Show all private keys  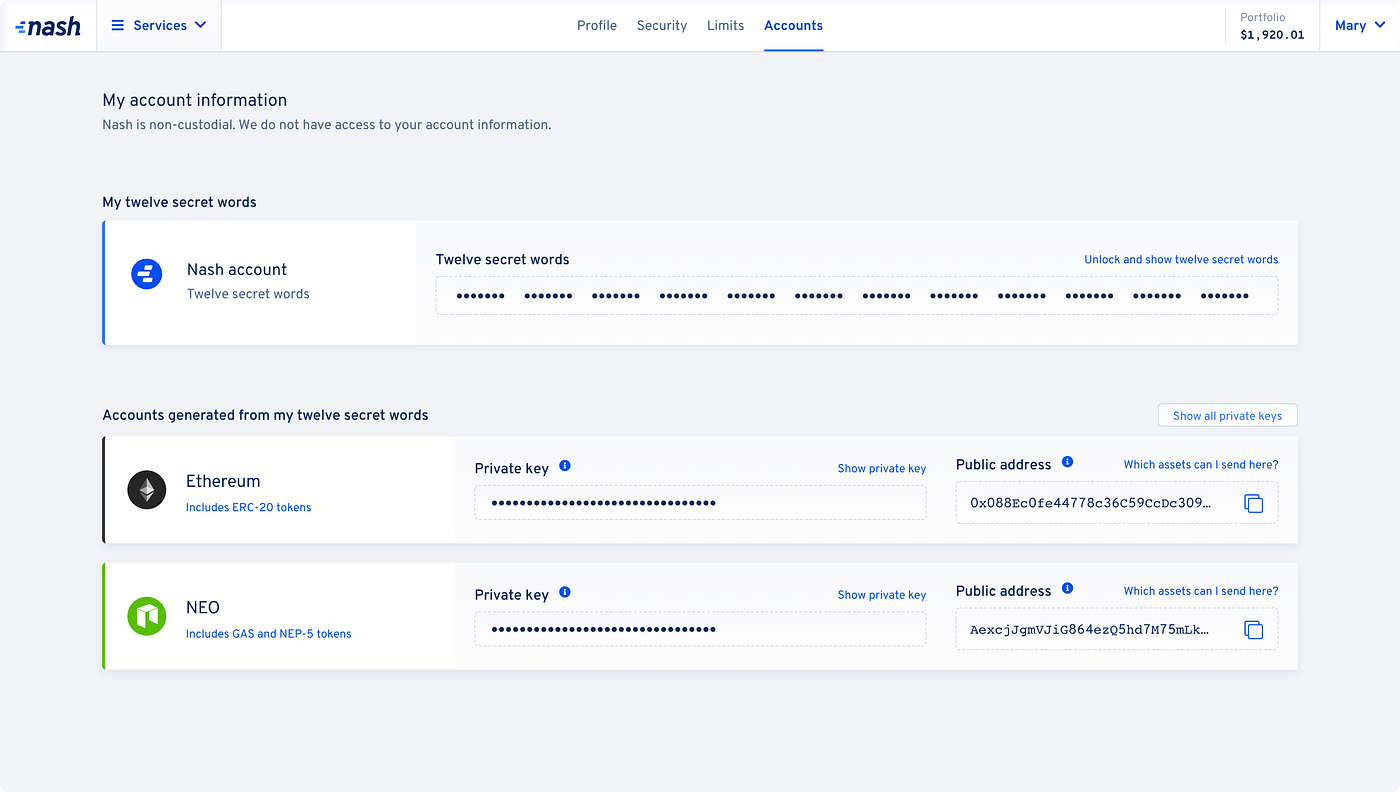(x=1227, y=415)
